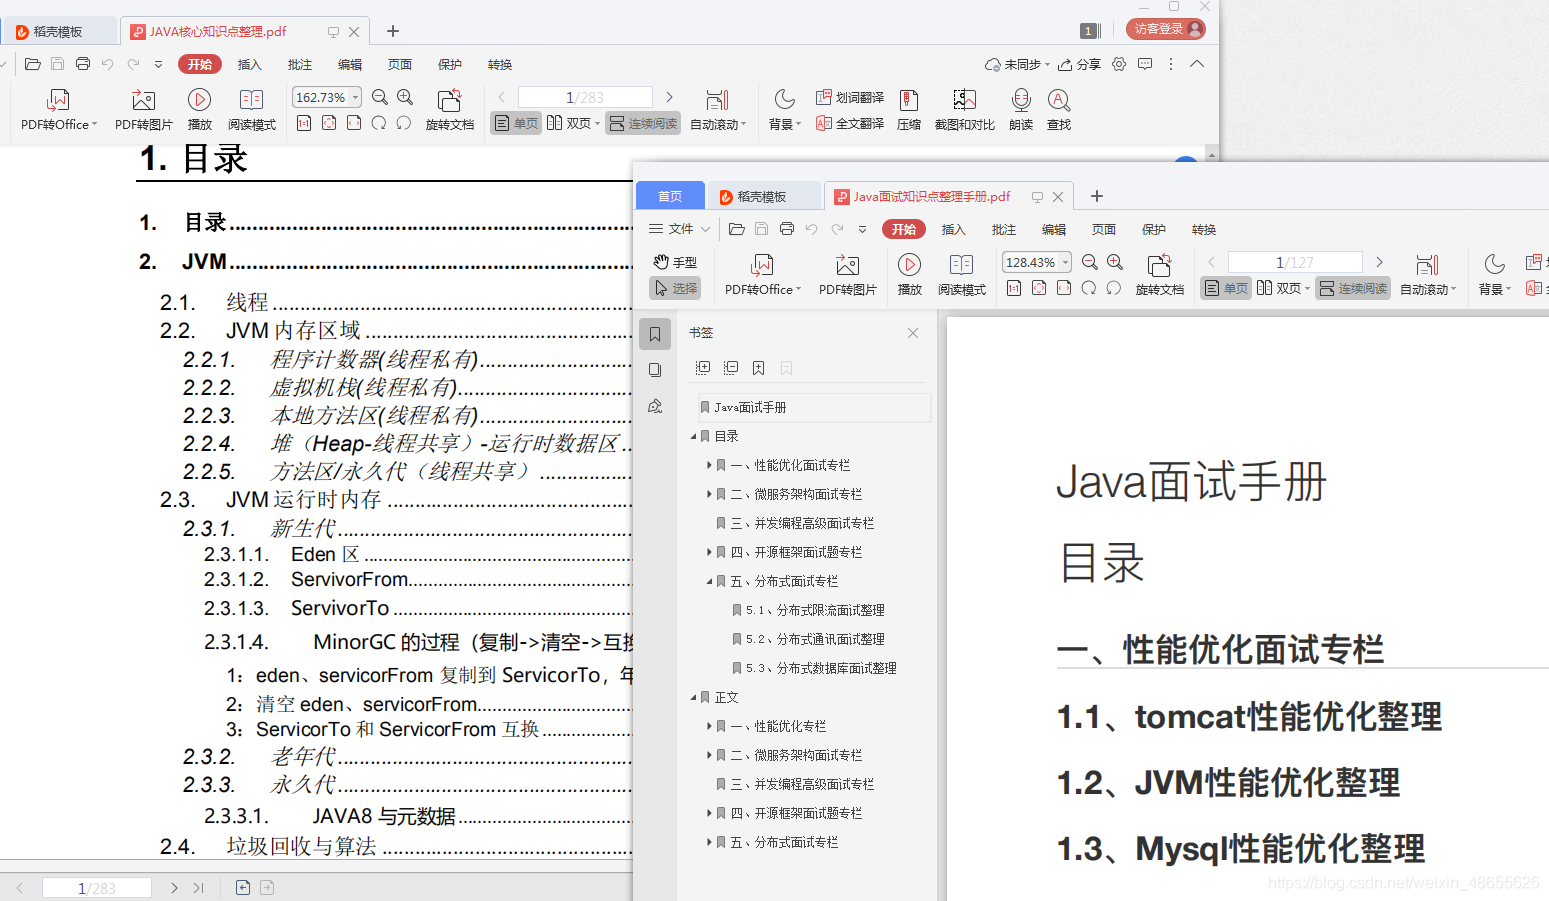Toggle 双页 double page view in front window
This screenshot has height=901, width=1549.
(x=1283, y=288)
